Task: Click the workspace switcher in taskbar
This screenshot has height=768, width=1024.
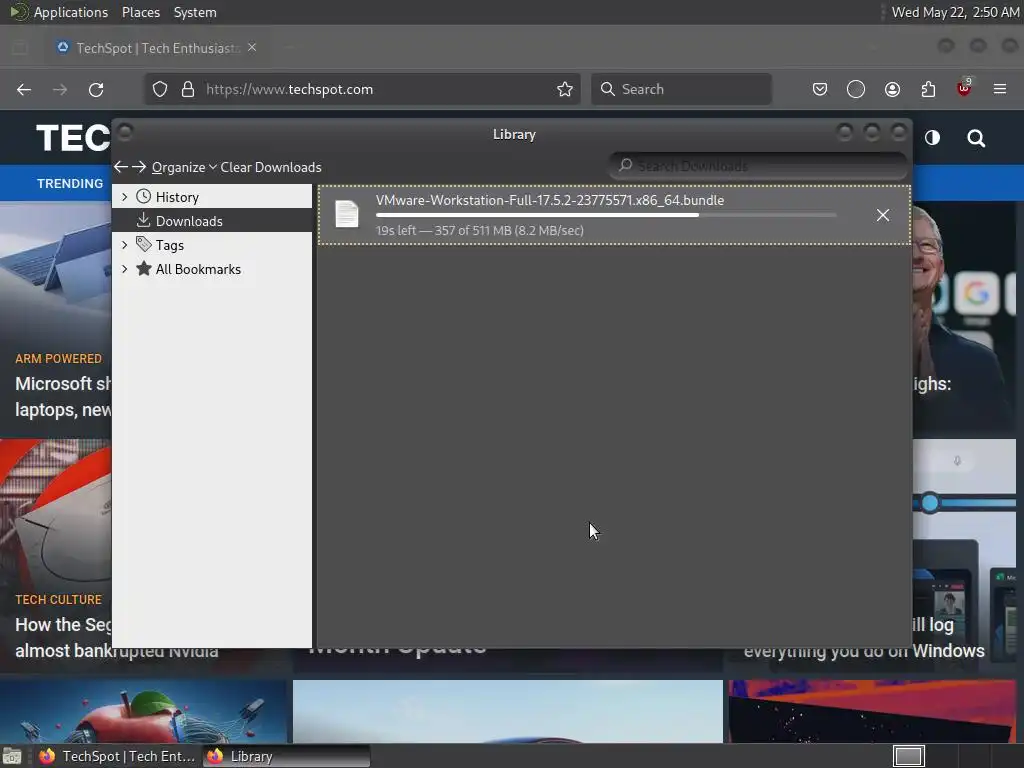Action: (x=908, y=756)
